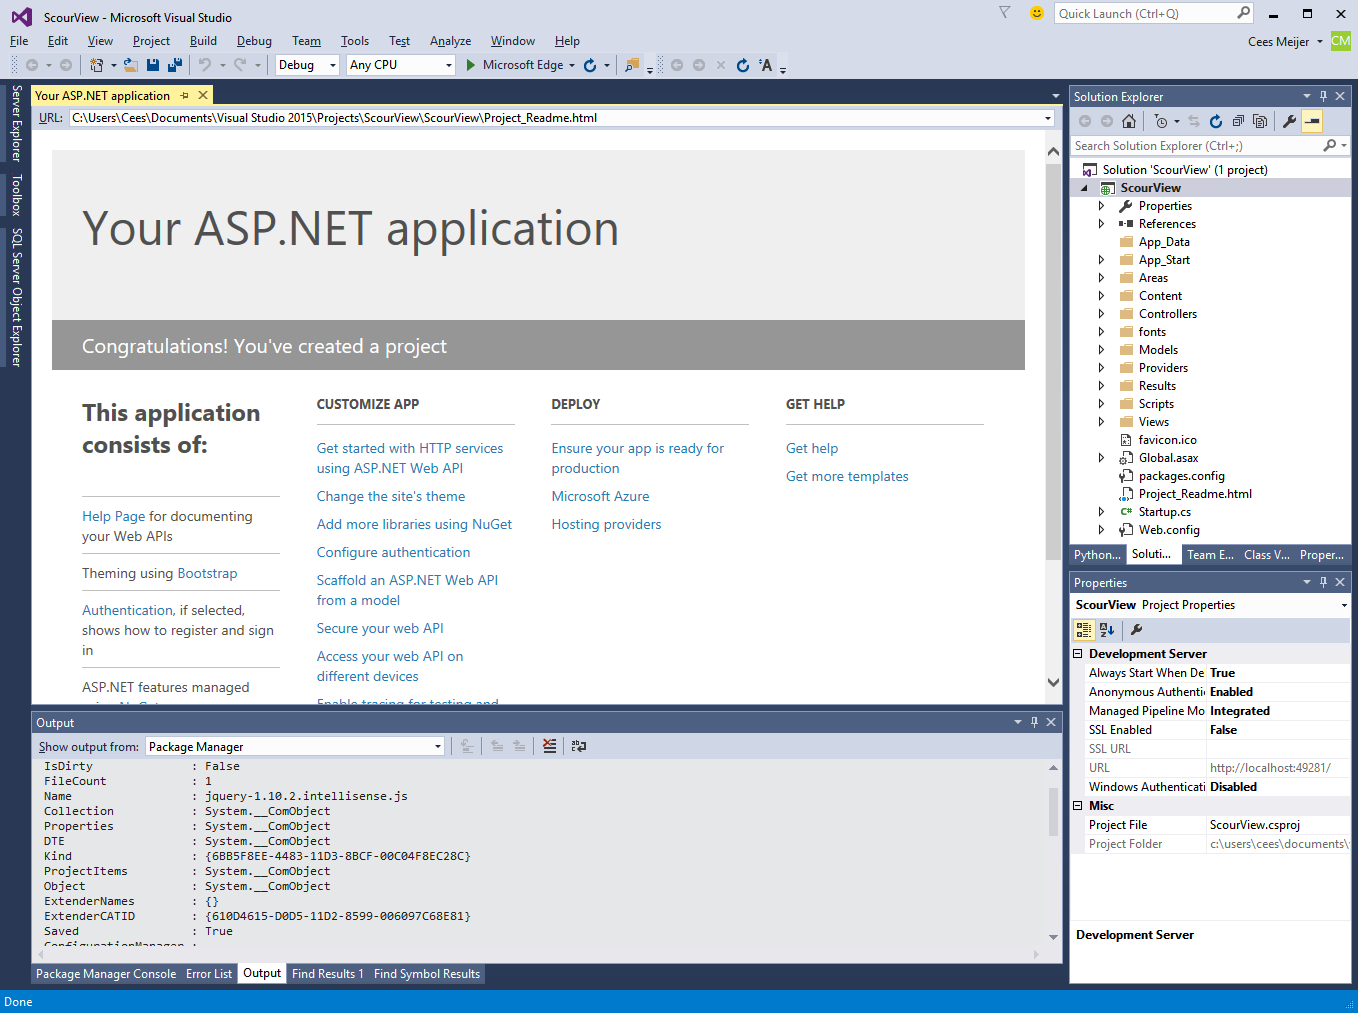Click the 'Configure authentication' link
Viewport: 1358px width, 1013px height.
(393, 552)
